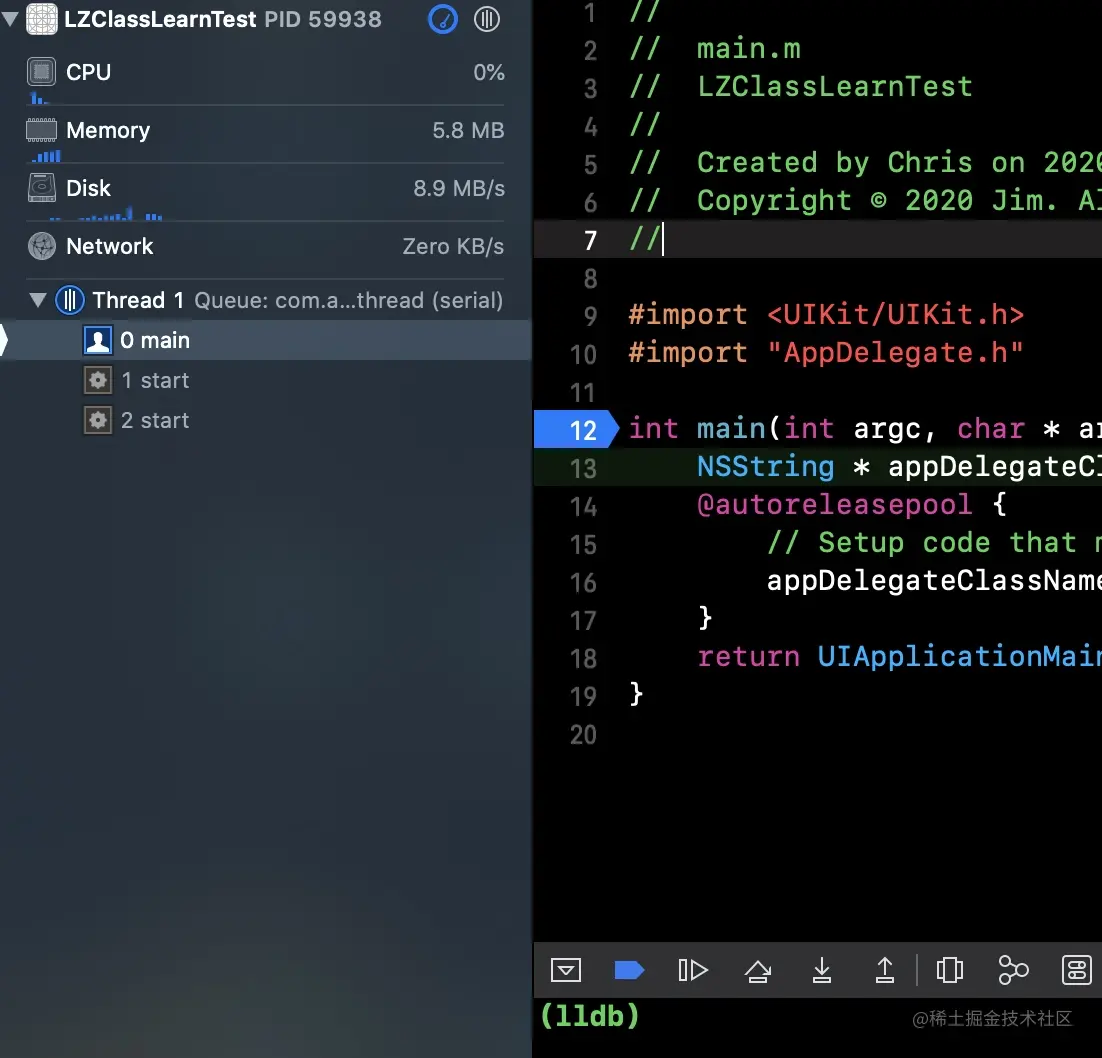Screen dimensions: 1102x1058
Task: Click line number 7 in the gutter
Action: point(590,240)
